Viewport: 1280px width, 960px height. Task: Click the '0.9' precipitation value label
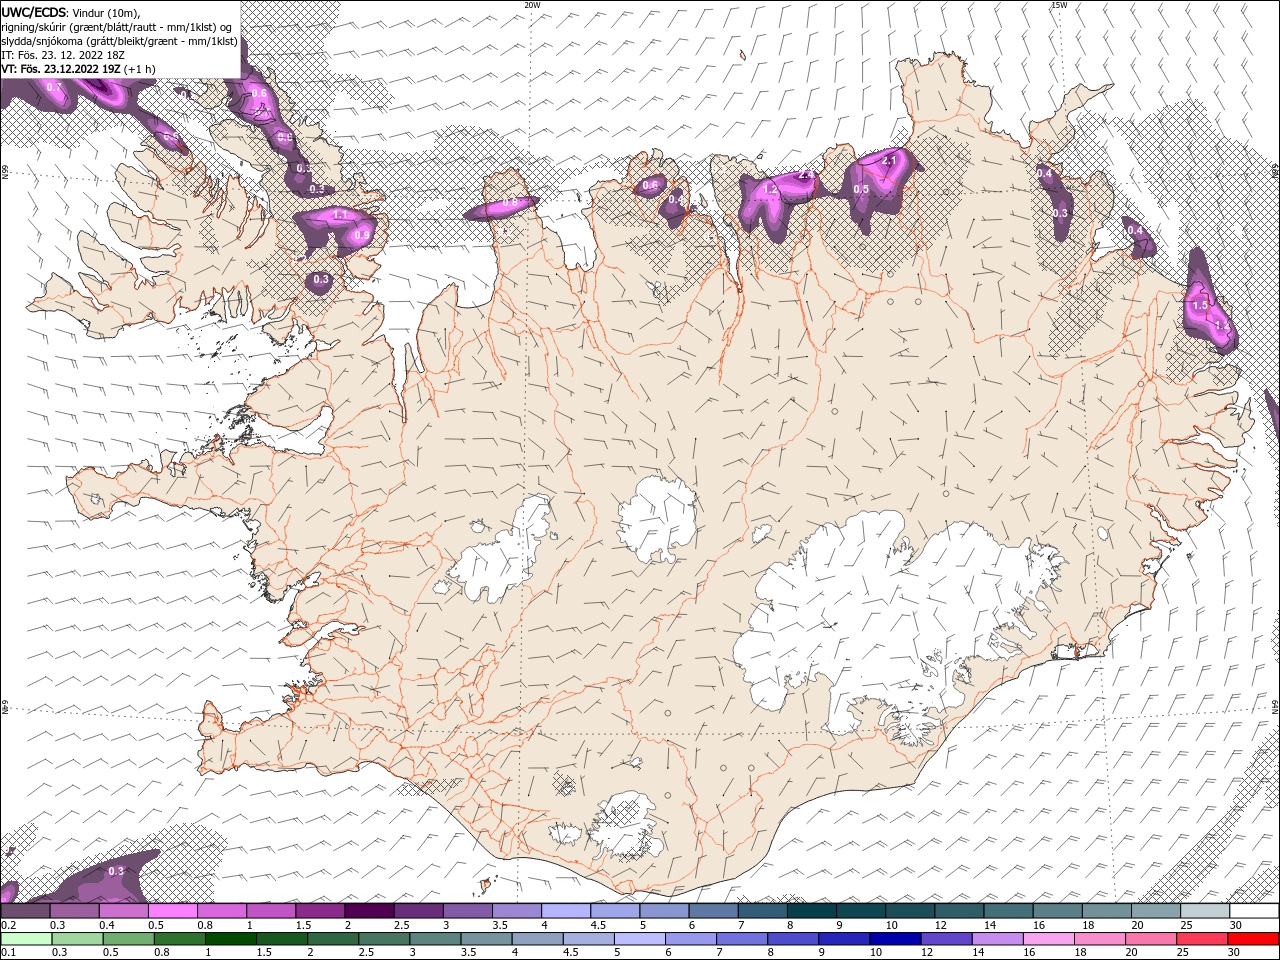tap(362, 235)
